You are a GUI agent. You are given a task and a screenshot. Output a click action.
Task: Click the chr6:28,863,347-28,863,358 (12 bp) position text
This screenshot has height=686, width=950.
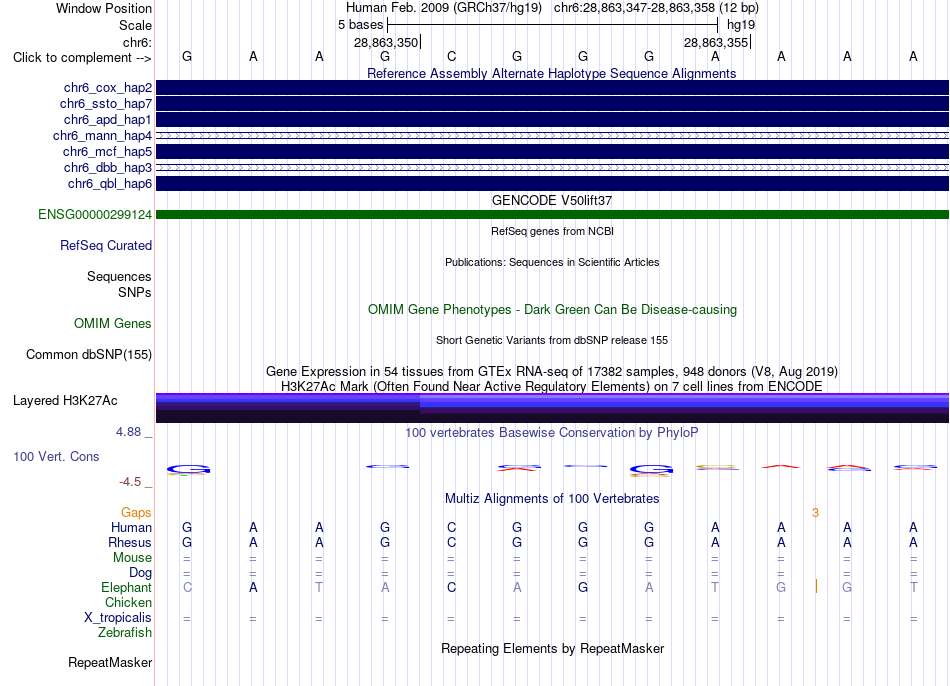[656, 8]
